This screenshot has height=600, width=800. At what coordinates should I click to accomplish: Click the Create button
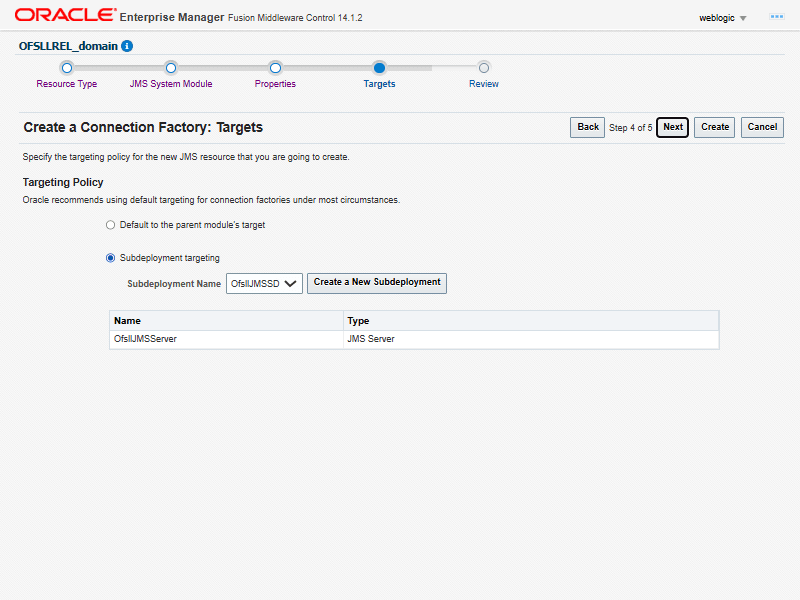pyautogui.click(x=714, y=127)
